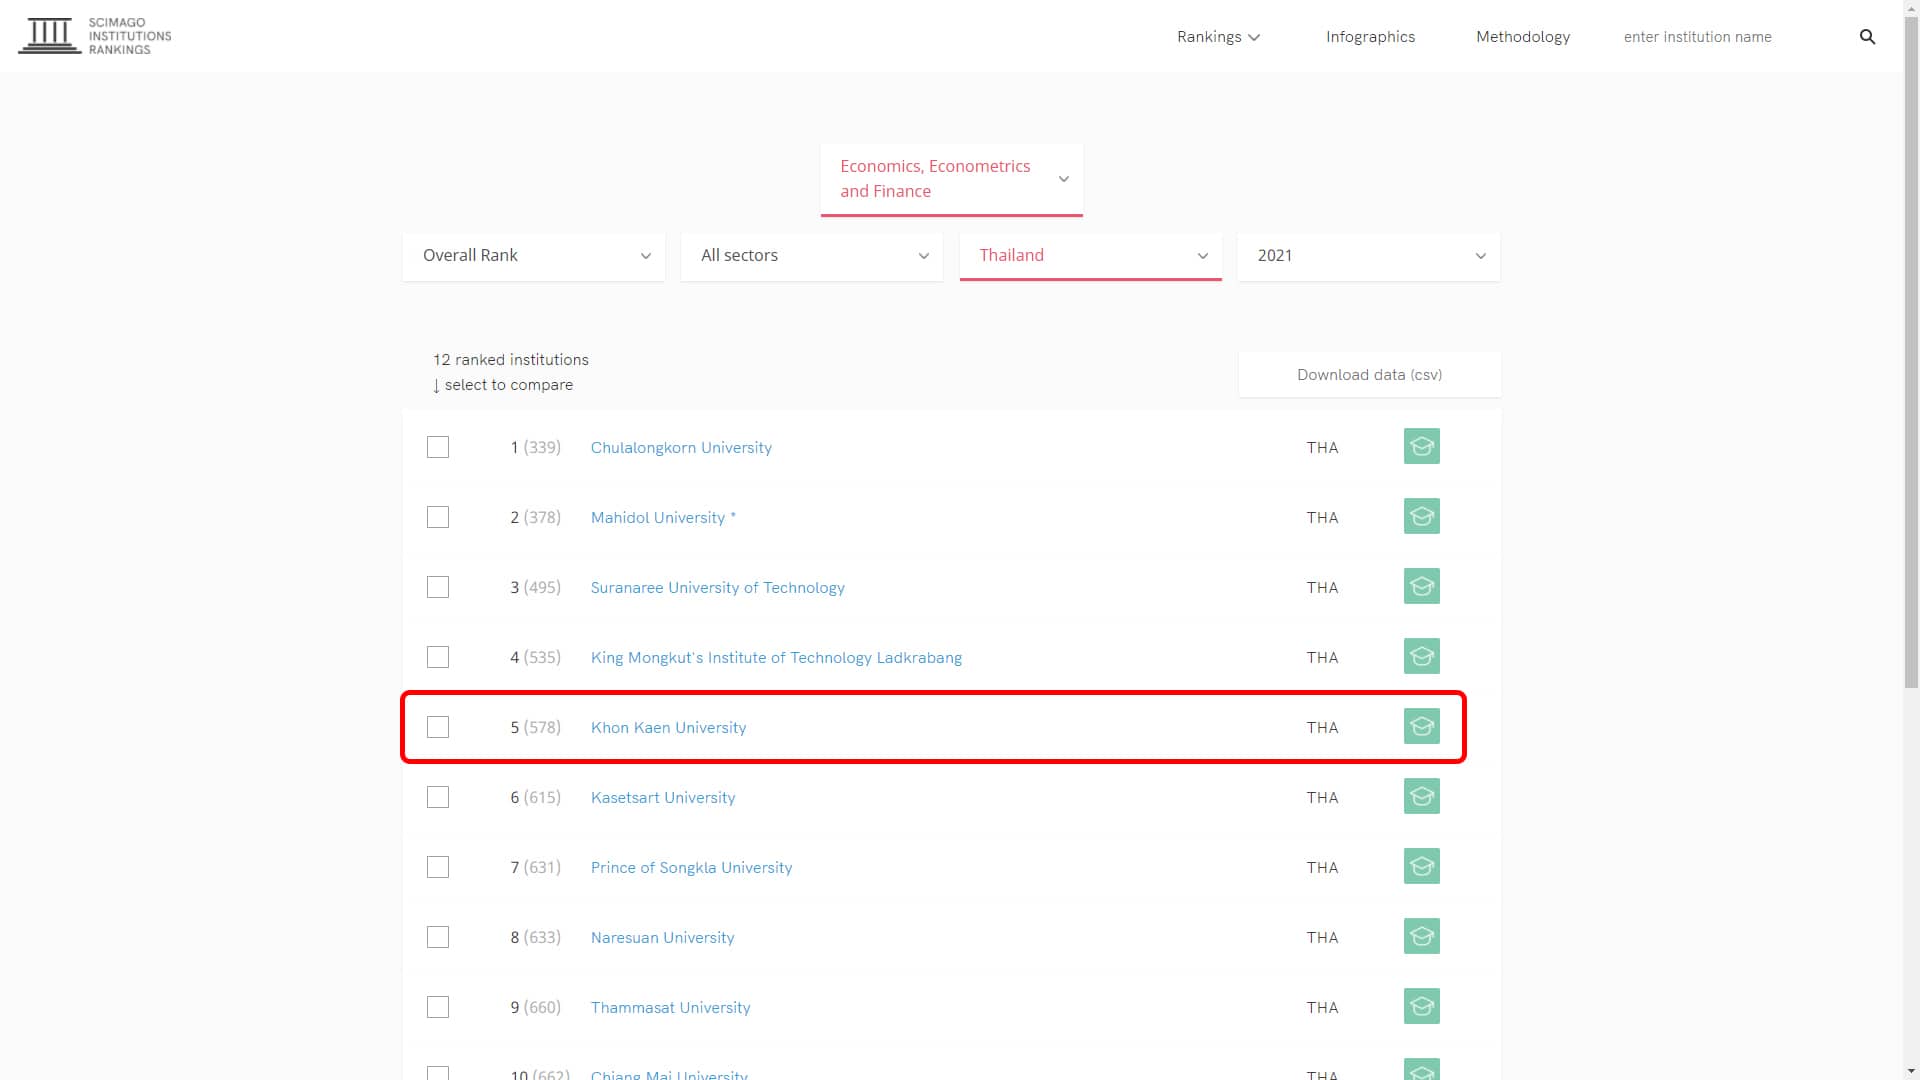Click rank text "1 (339)"
1920x1080 pixels.
pyautogui.click(x=535, y=448)
